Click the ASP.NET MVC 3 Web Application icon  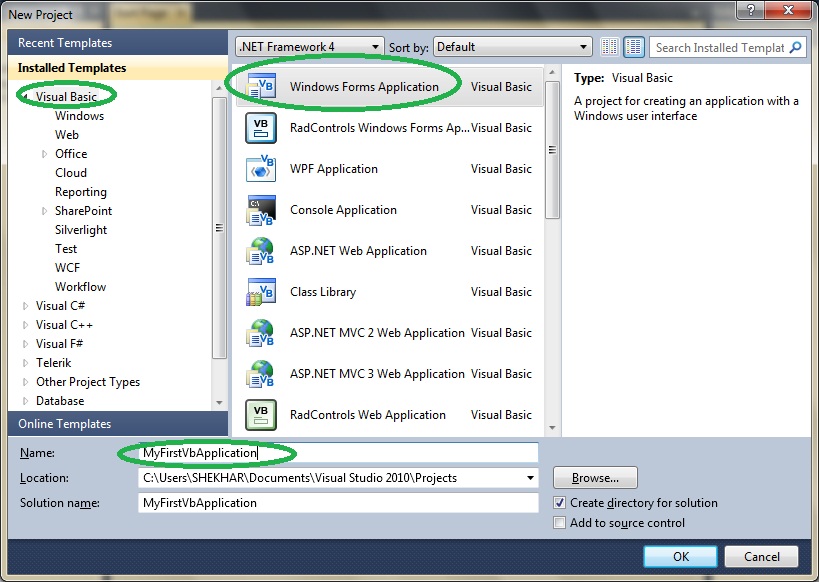tap(261, 374)
